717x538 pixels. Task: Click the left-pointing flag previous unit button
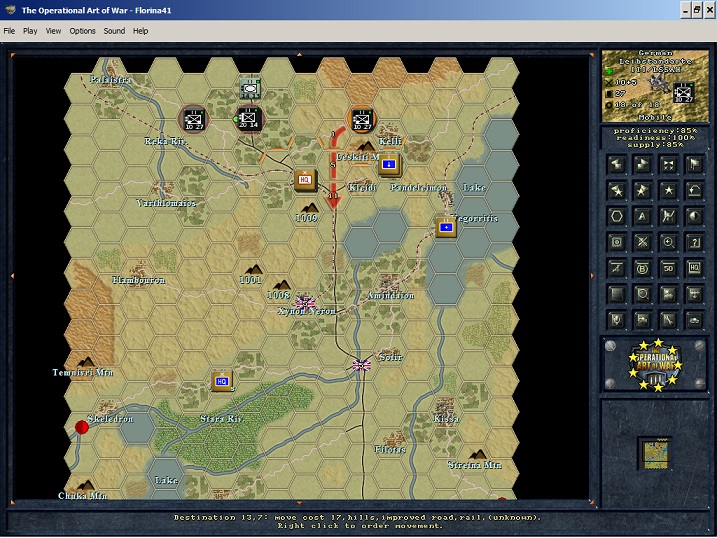point(617,165)
